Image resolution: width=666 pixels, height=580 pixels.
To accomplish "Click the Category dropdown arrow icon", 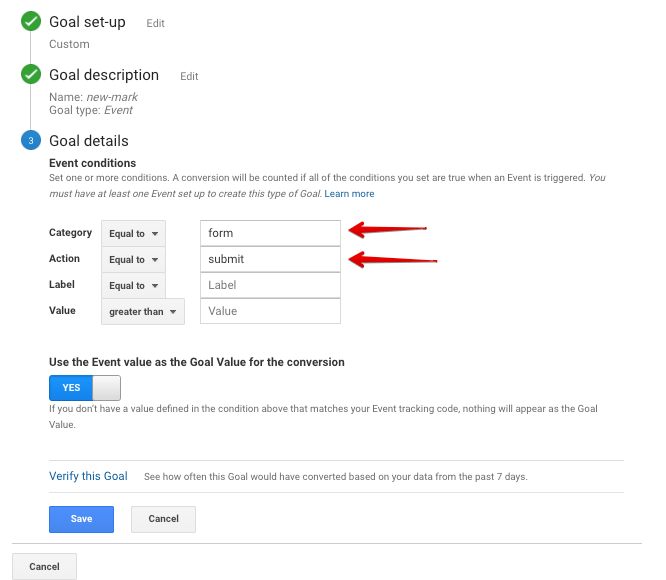I will click(x=155, y=234).
